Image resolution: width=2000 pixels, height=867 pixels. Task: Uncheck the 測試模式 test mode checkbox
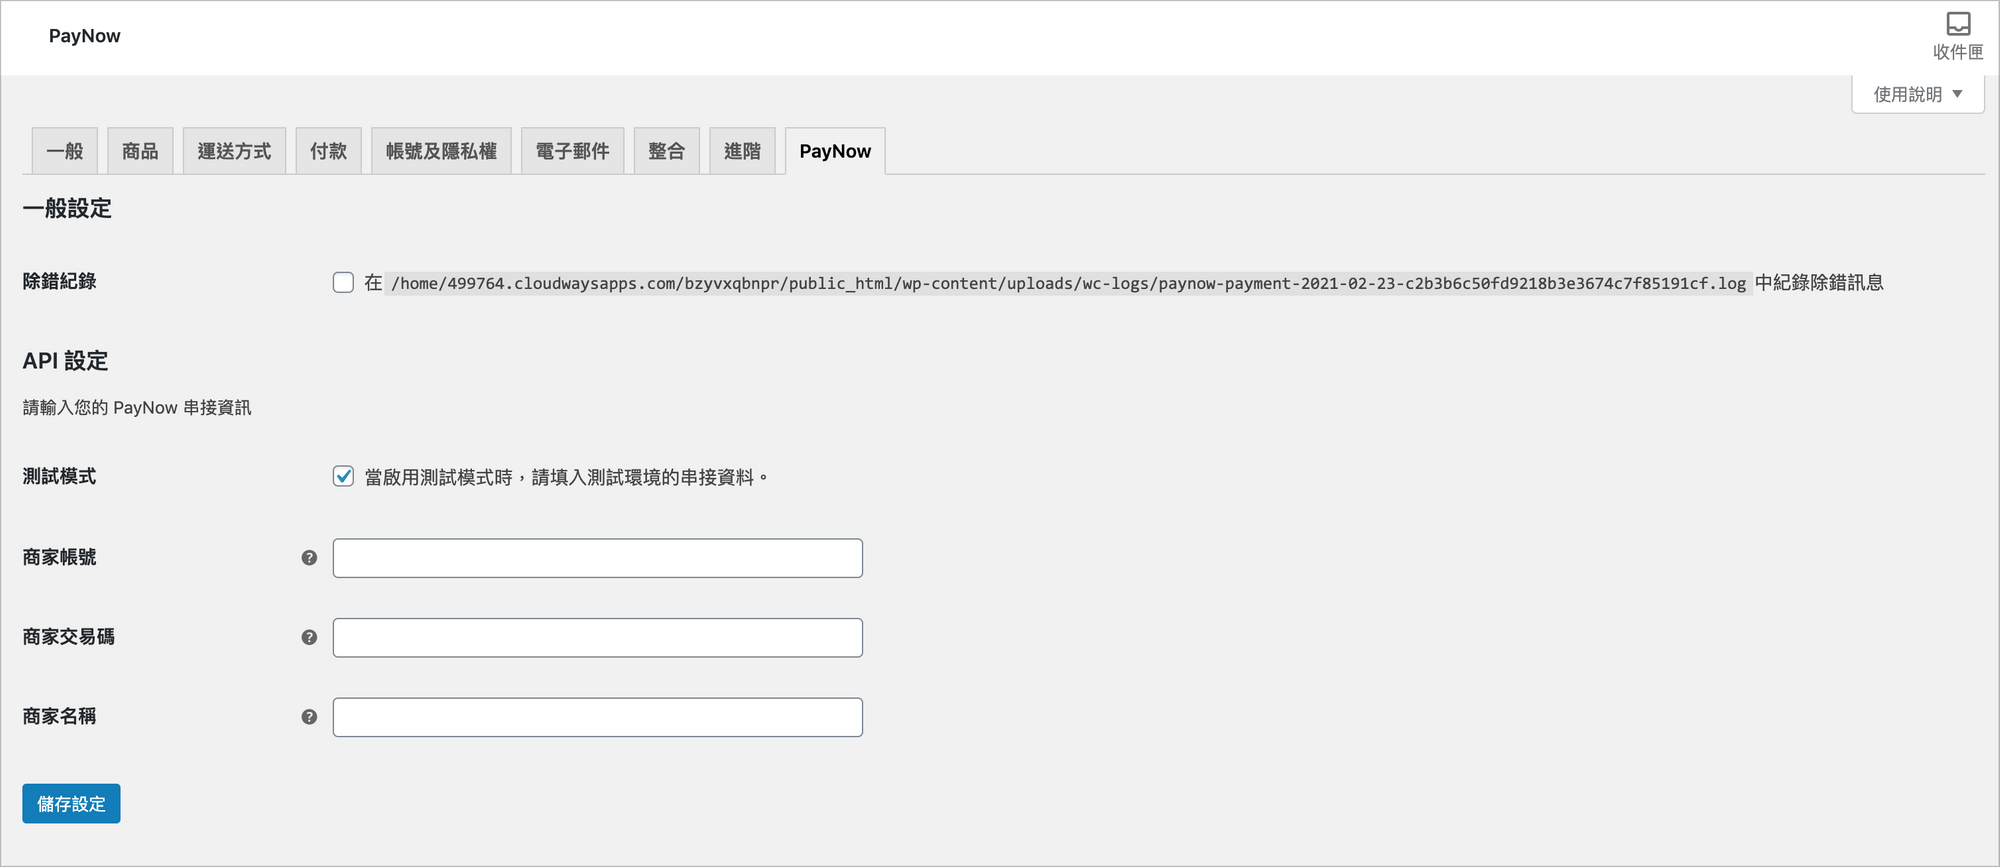click(x=343, y=476)
